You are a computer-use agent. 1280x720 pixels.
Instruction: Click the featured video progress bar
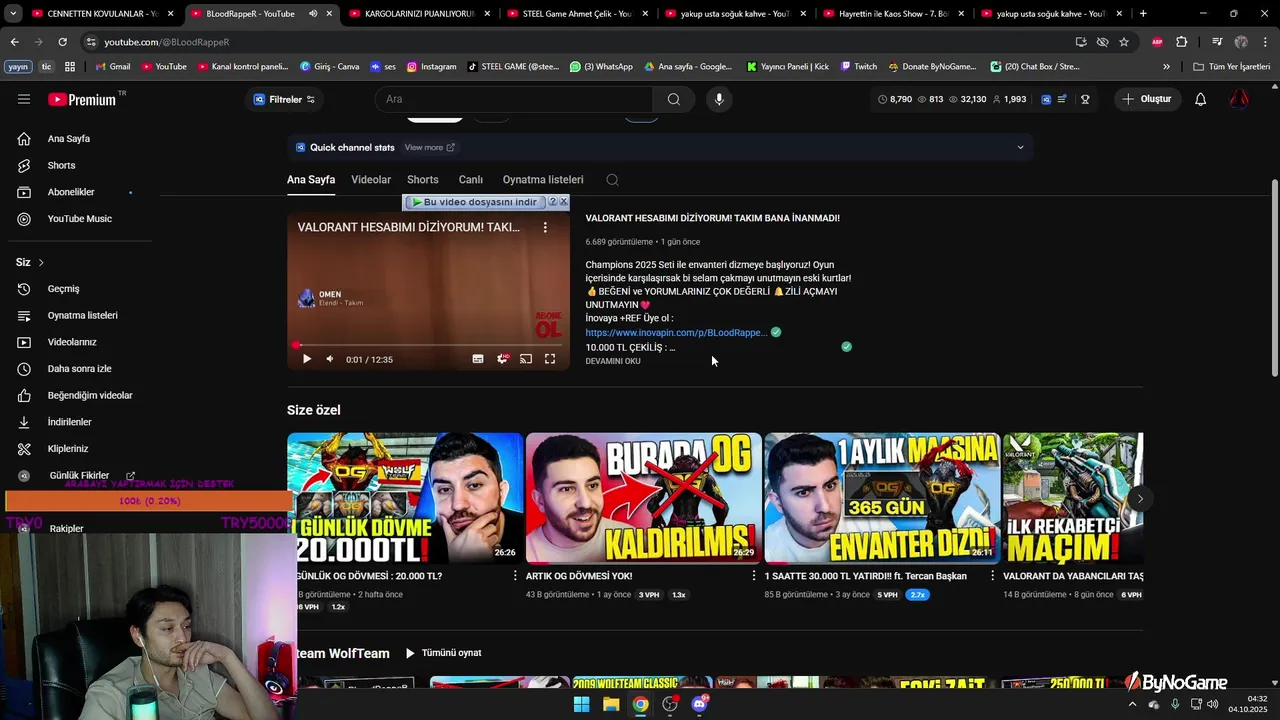[428, 345]
